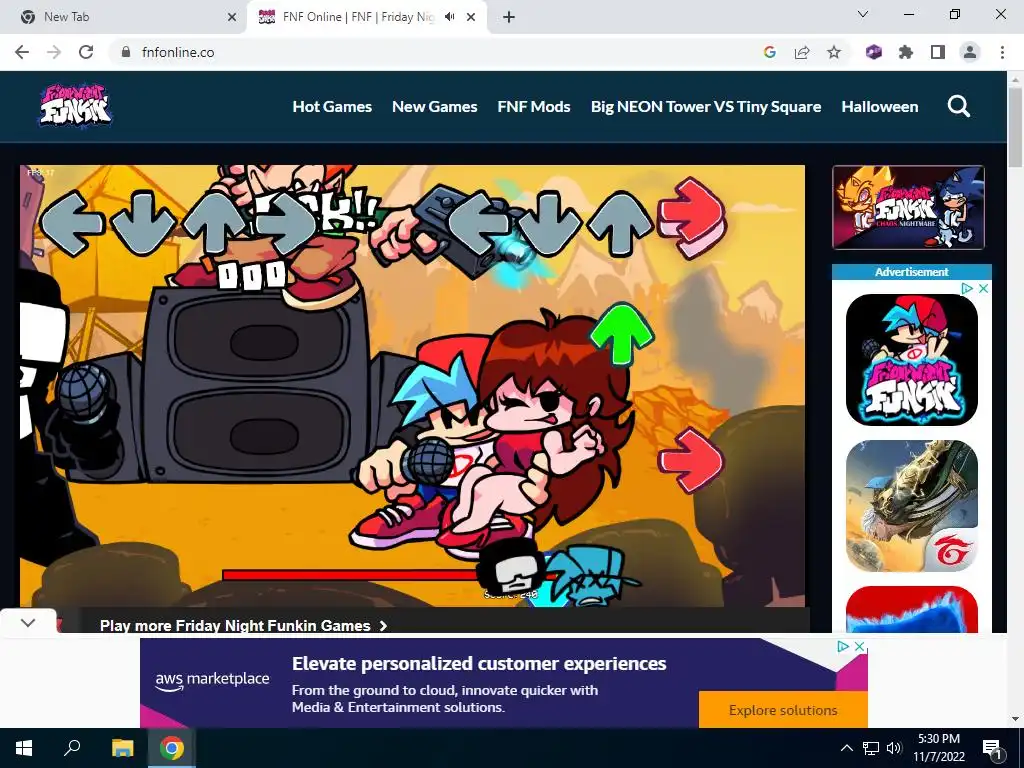Click the tab search chevron in title bar
Image resolution: width=1024 pixels, height=768 pixels.
(x=863, y=14)
